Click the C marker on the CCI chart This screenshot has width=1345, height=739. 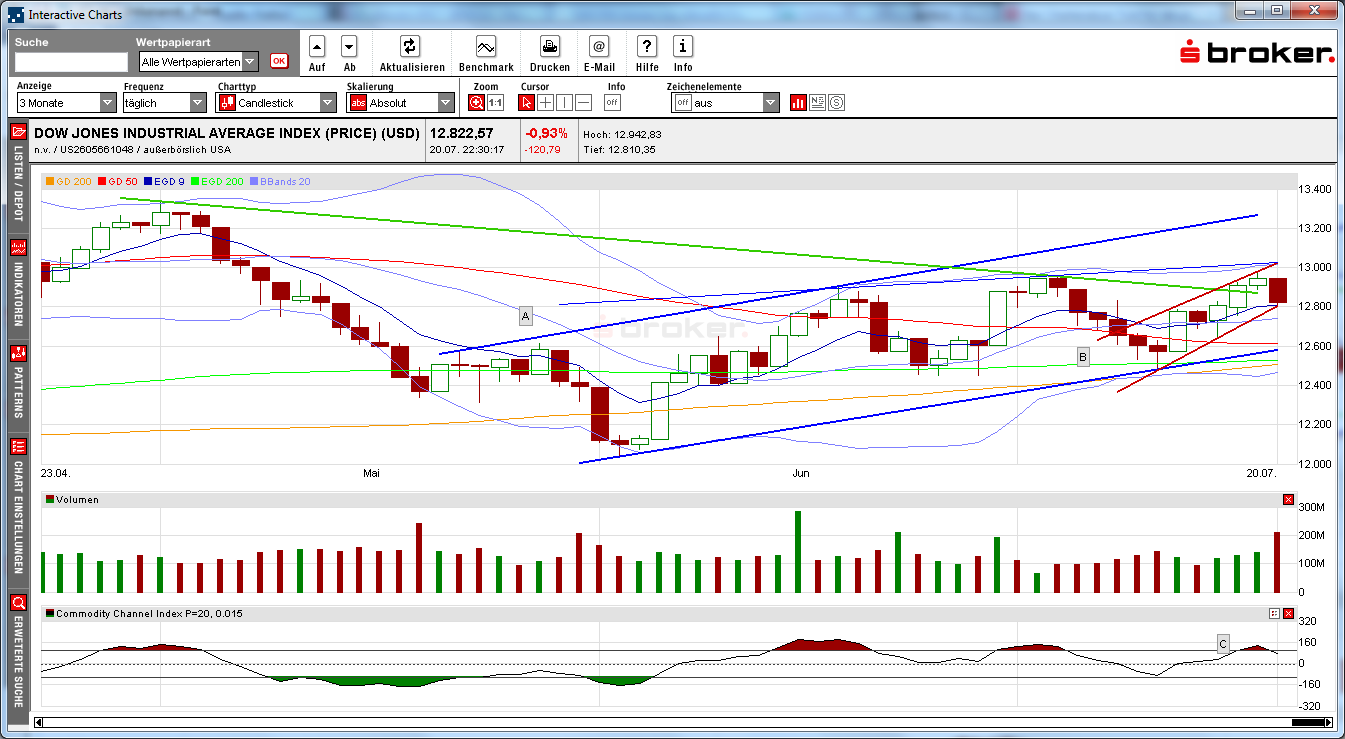pos(1222,643)
